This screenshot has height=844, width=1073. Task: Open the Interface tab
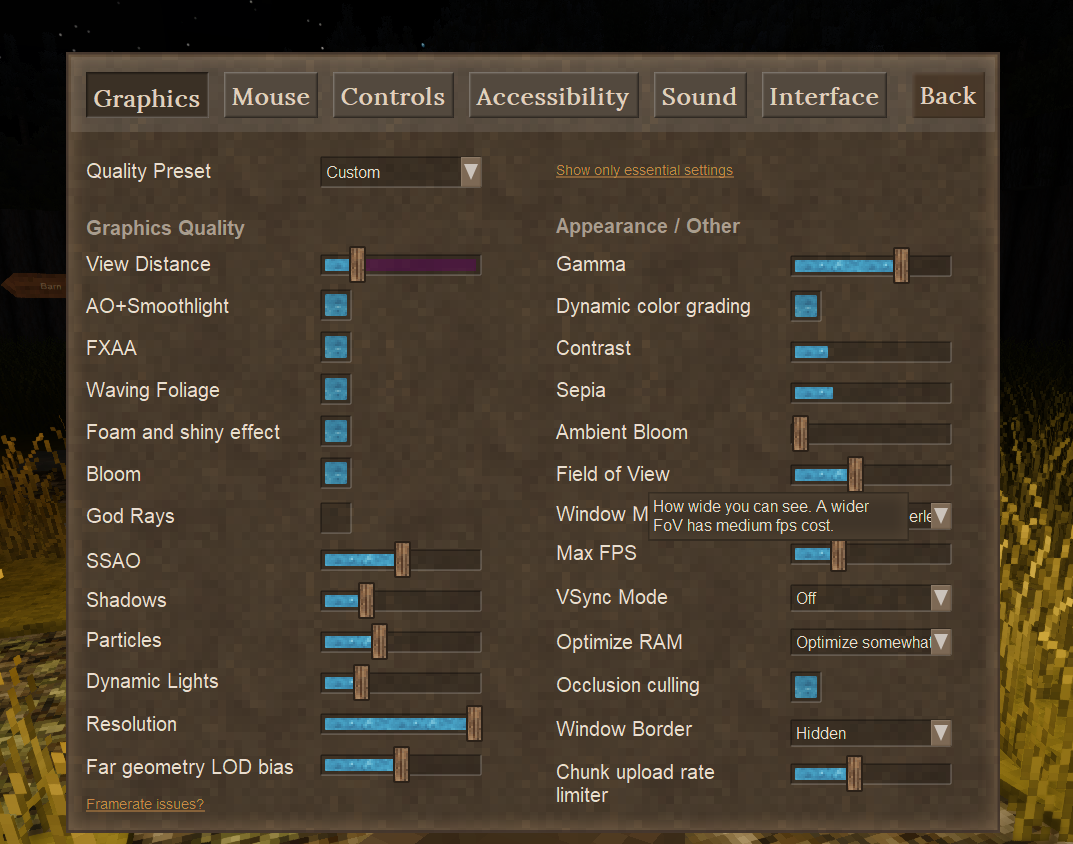(x=824, y=95)
